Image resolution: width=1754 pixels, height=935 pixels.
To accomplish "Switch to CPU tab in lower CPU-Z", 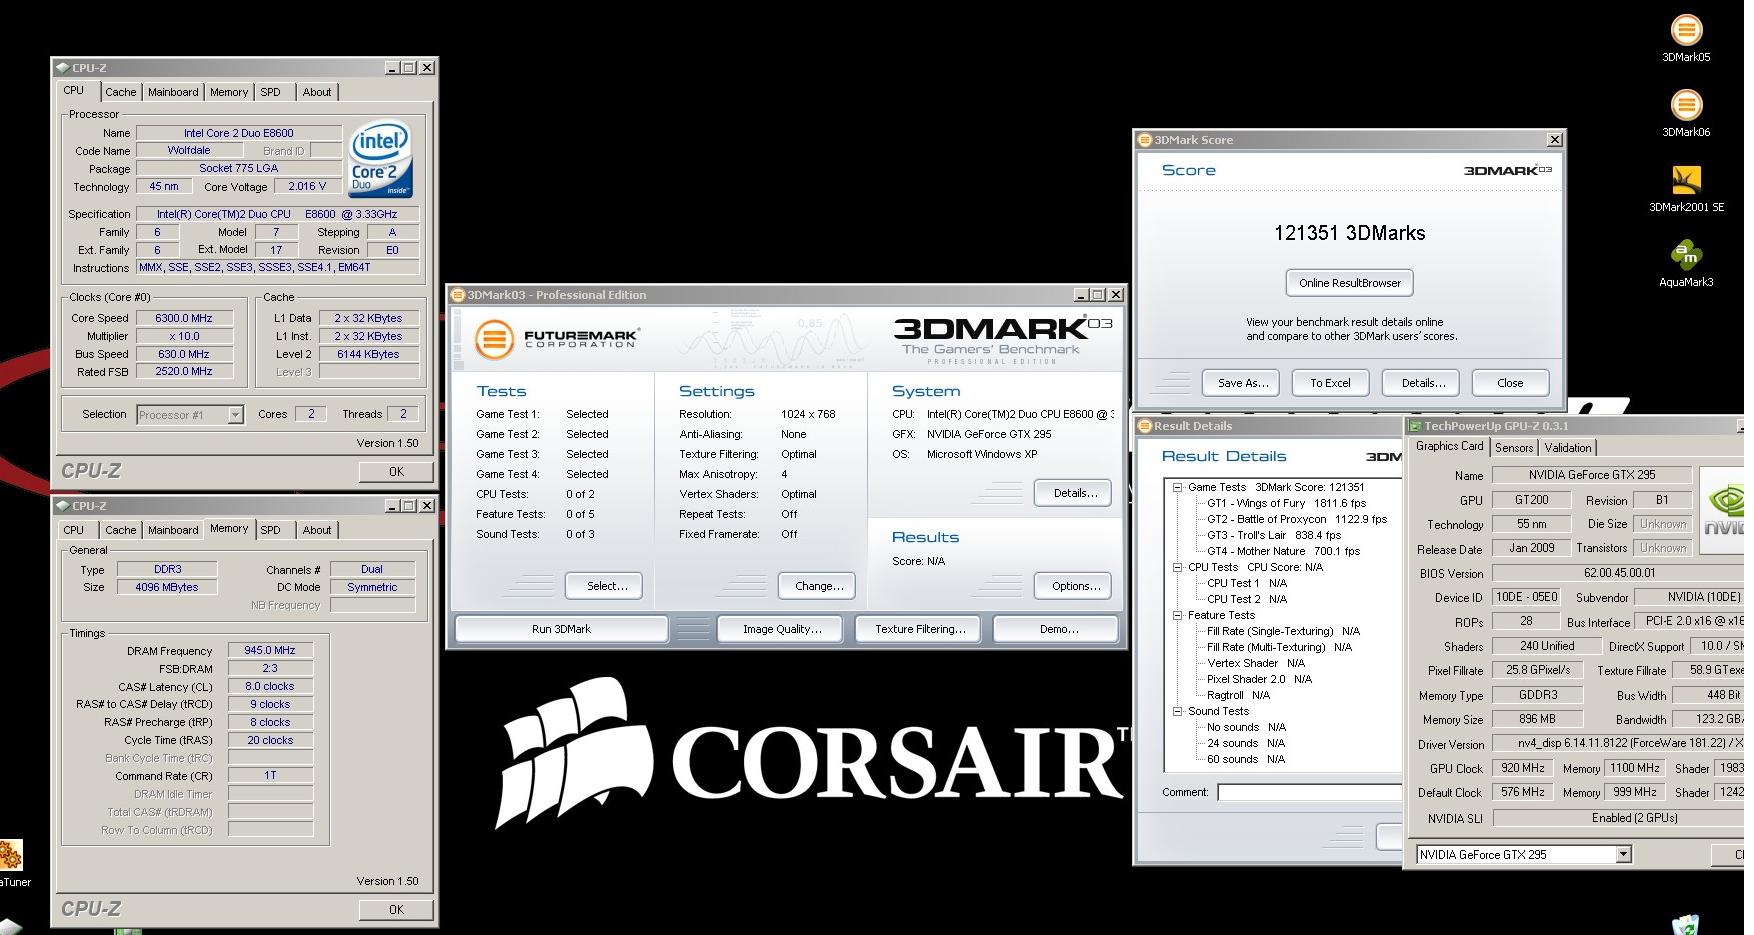I will pos(74,530).
